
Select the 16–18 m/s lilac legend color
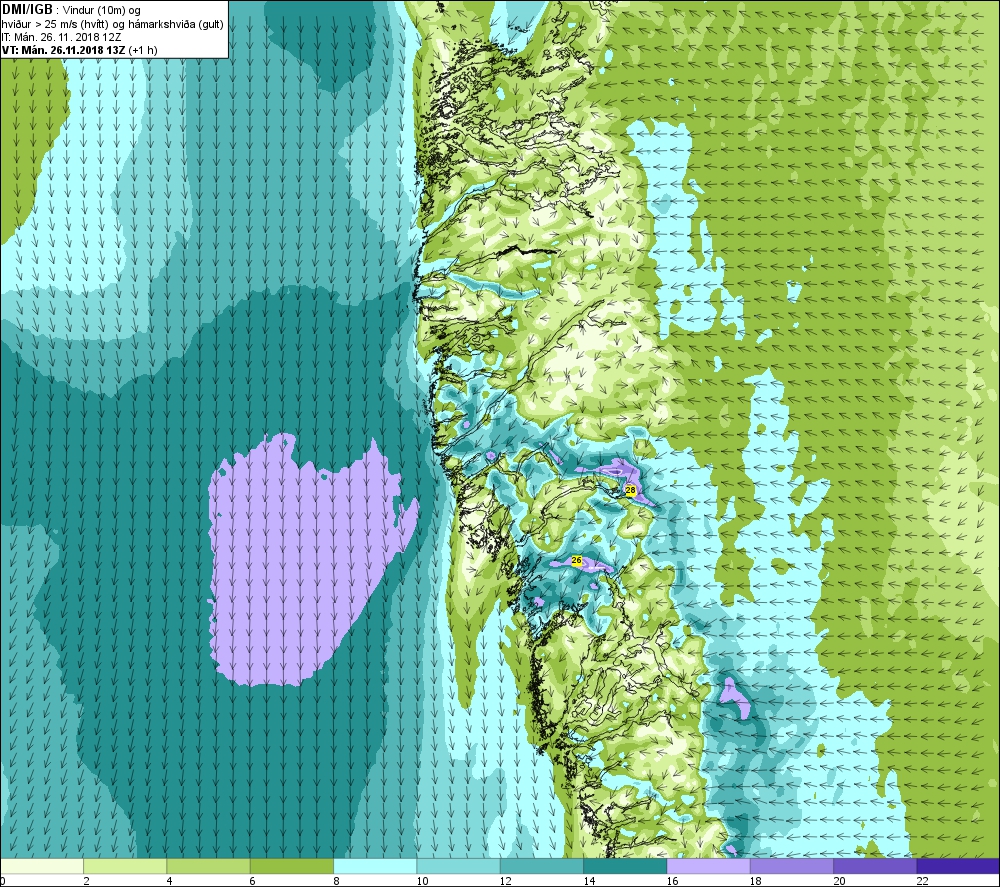(x=708, y=866)
